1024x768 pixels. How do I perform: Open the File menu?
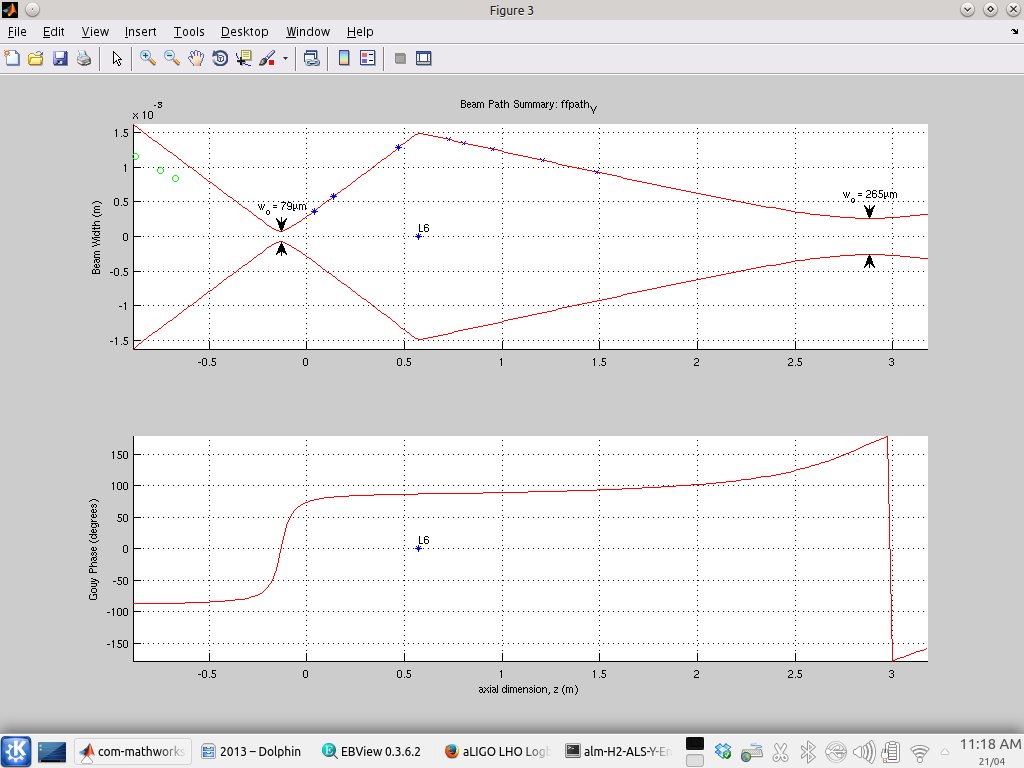pyautogui.click(x=17, y=31)
